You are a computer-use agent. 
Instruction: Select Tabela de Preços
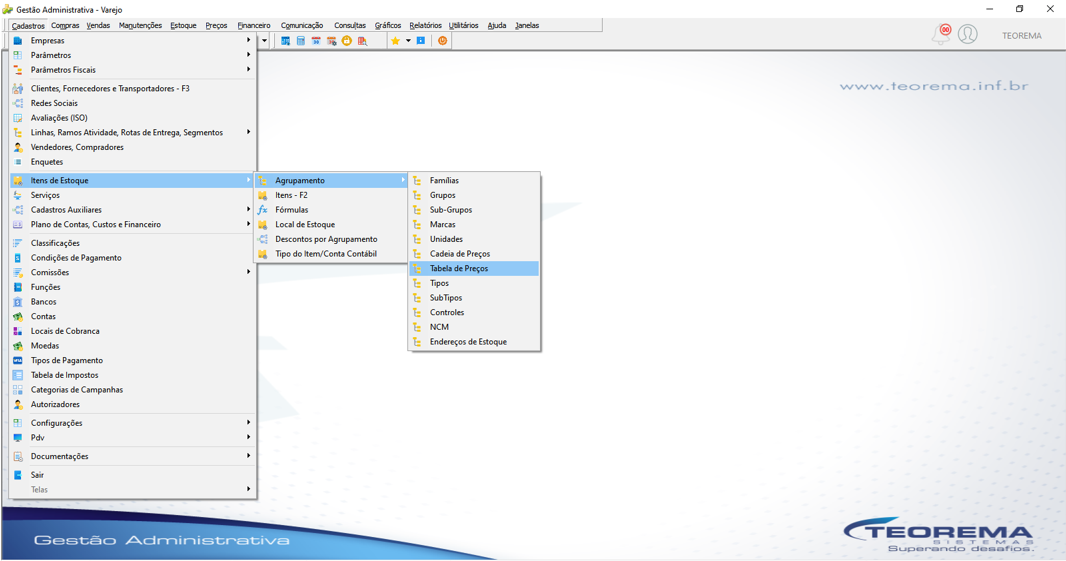(474, 269)
